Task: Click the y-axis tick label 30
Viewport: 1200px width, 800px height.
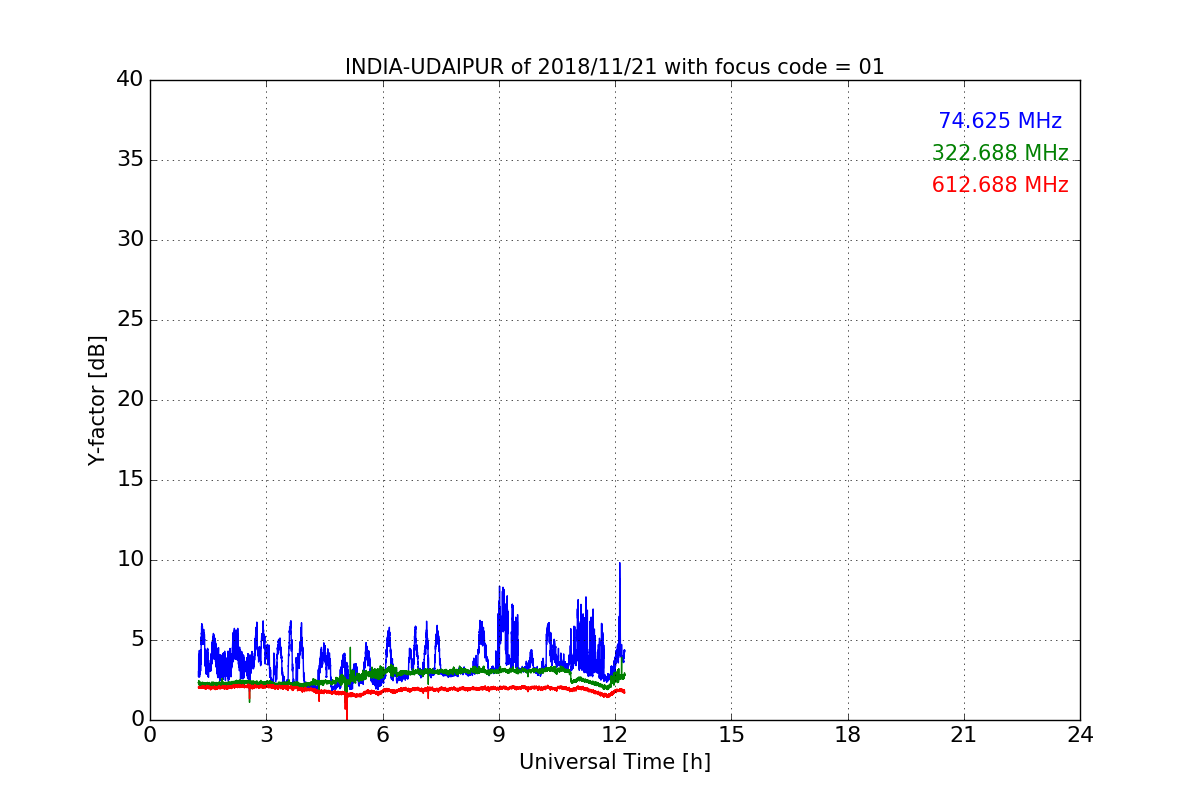Action: click(x=130, y=240)
